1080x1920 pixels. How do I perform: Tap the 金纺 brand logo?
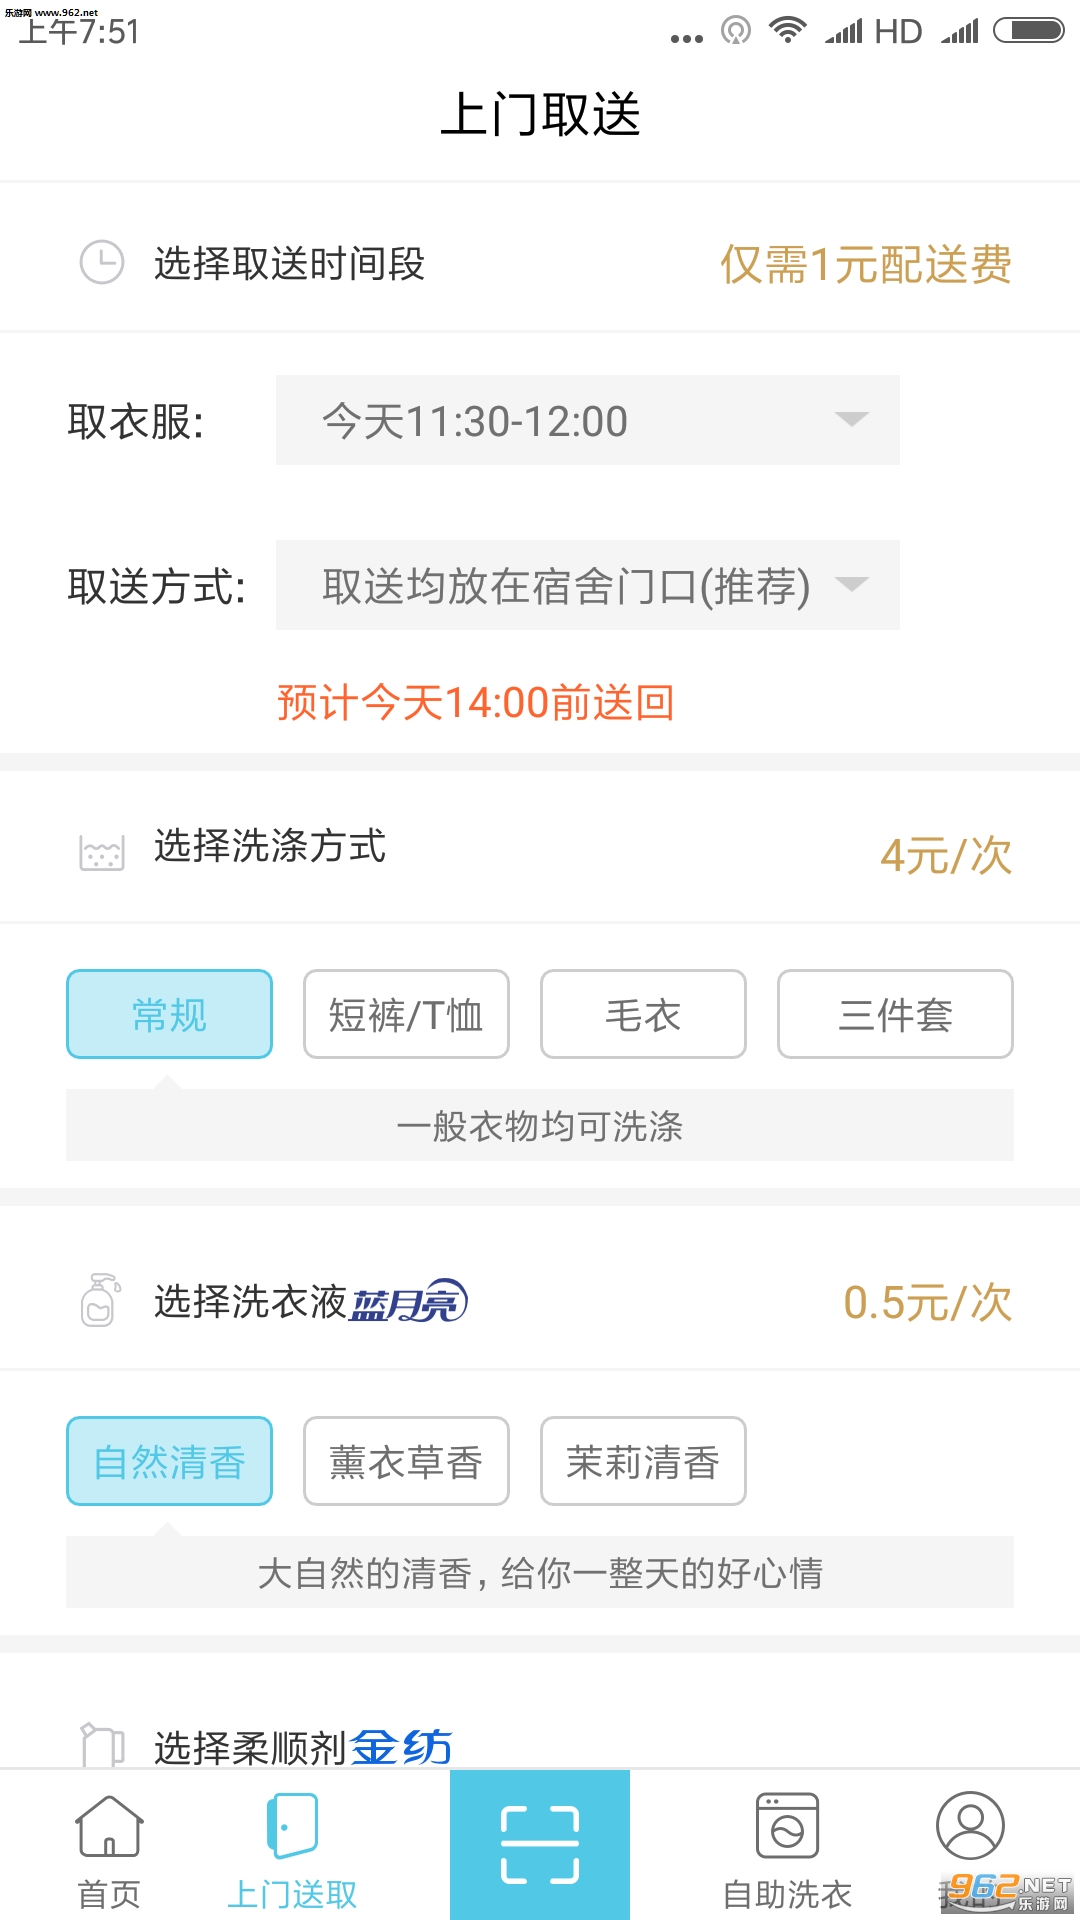[402, 1748]
